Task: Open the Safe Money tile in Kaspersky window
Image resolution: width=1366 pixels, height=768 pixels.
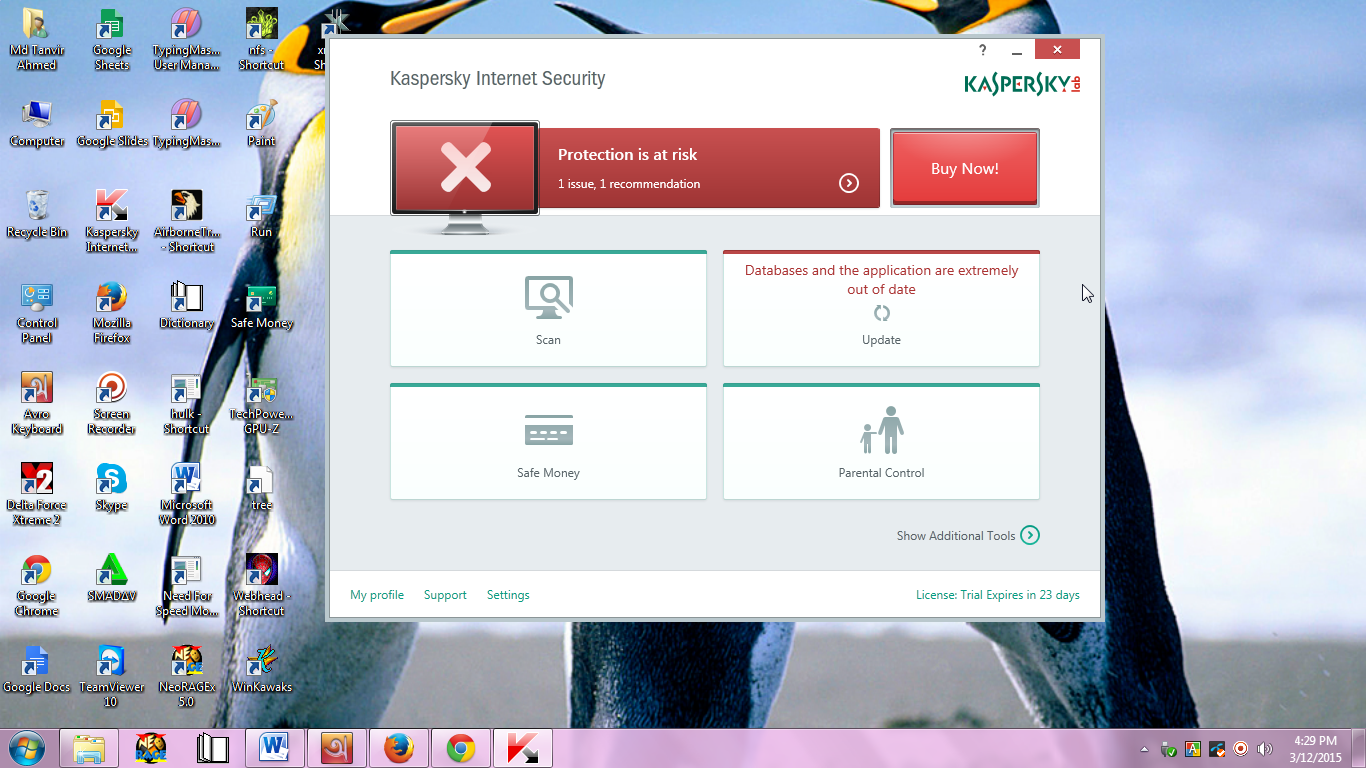Action: pyautogui.click(x=548, y=441)
